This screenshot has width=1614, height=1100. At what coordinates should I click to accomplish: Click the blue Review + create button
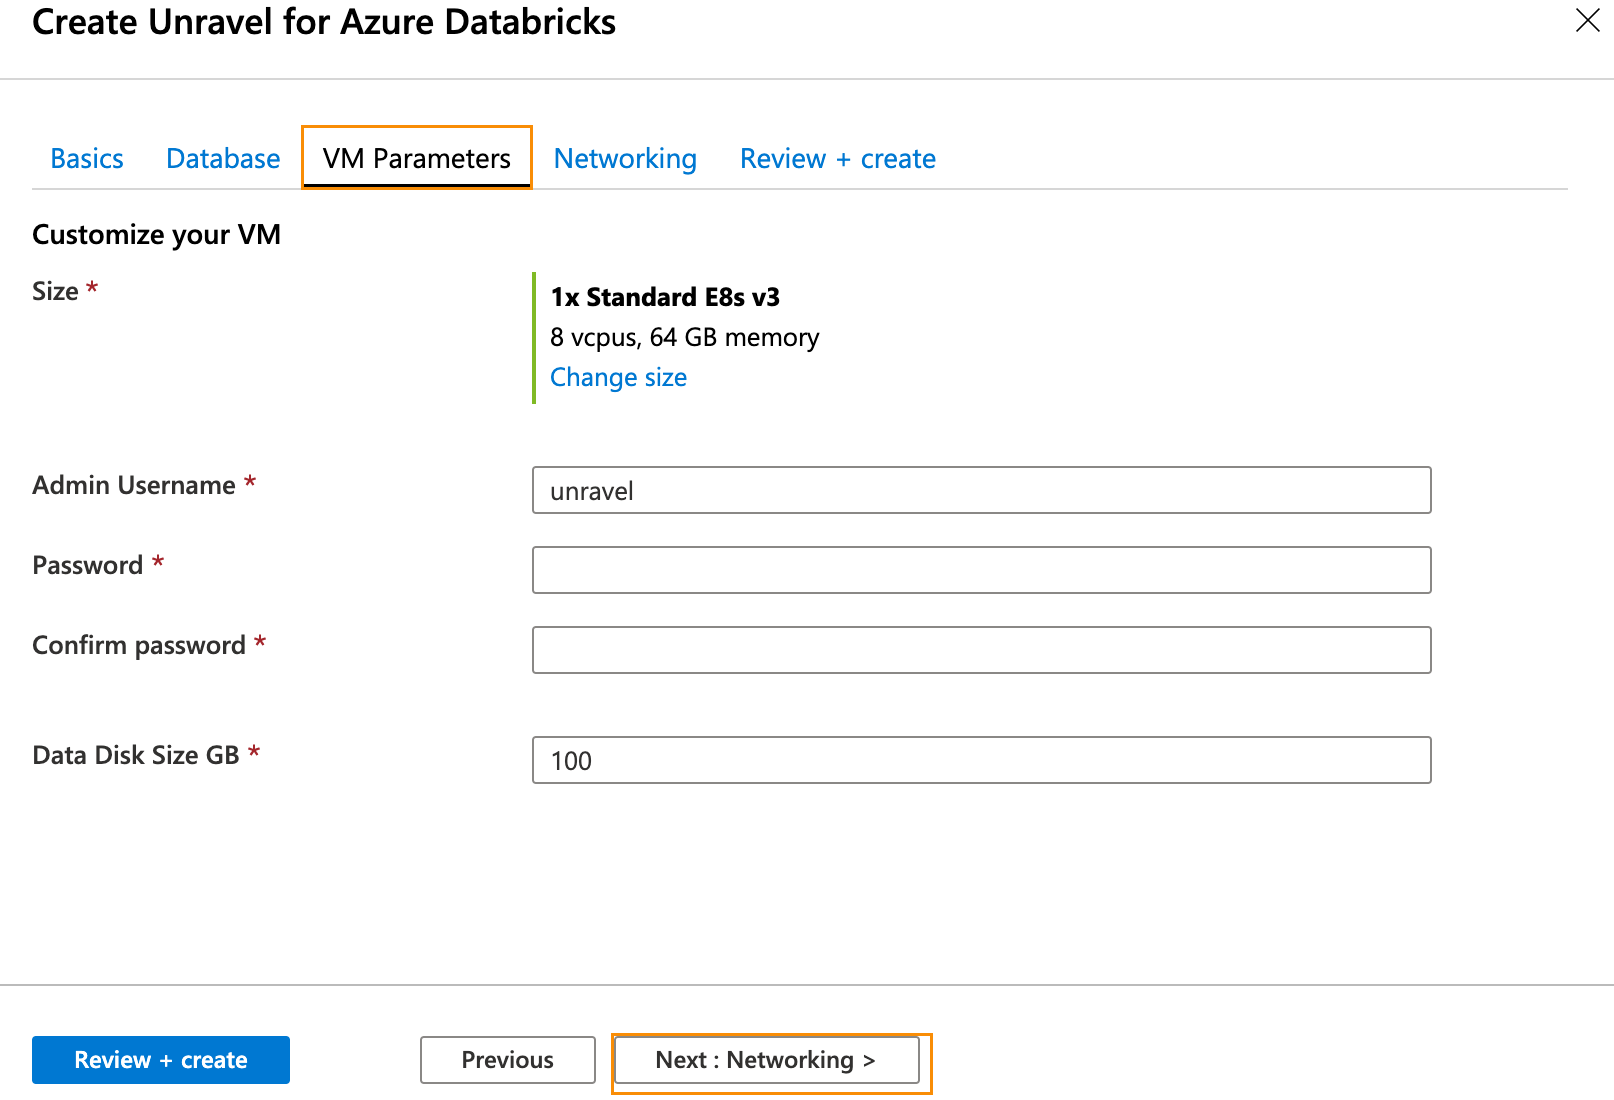coord(161,1060)
